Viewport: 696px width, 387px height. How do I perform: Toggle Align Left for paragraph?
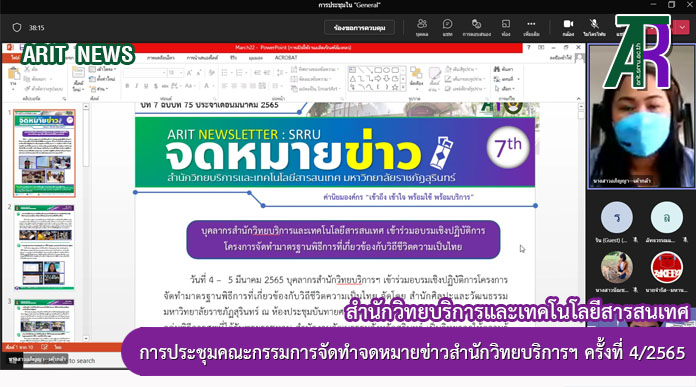(x=224, y=86)
